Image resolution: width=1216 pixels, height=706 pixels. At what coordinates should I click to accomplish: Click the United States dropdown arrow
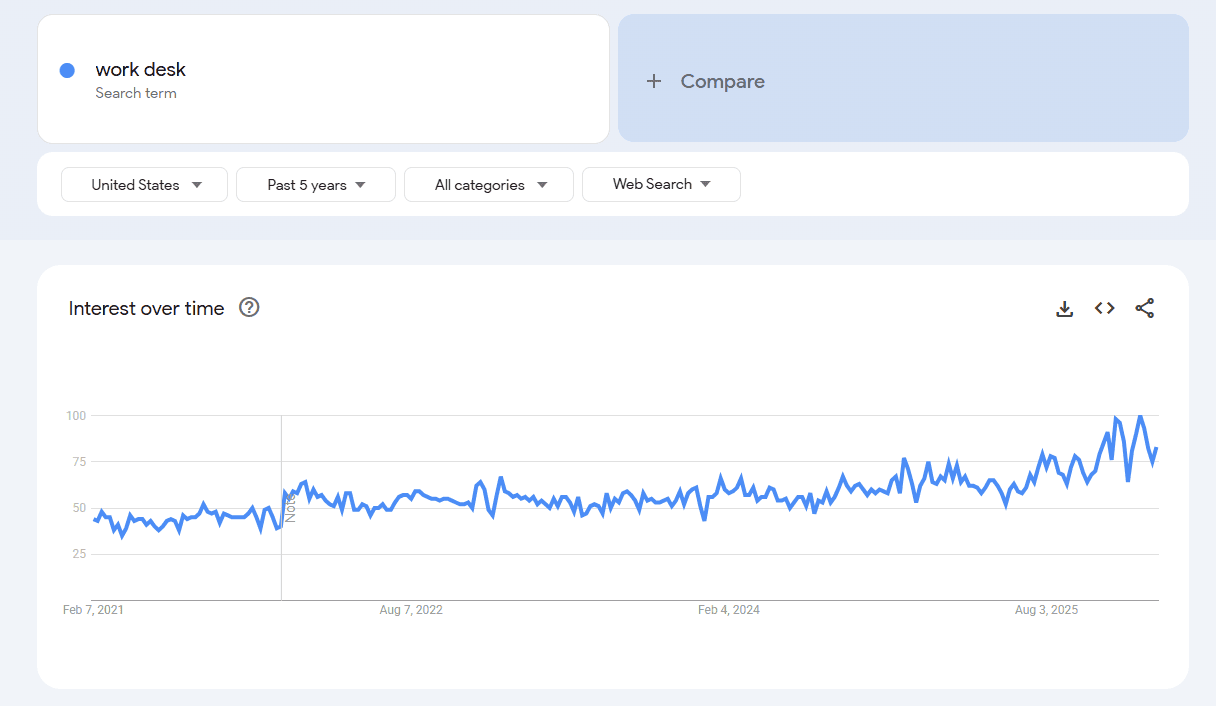click(x=198, y=184)
